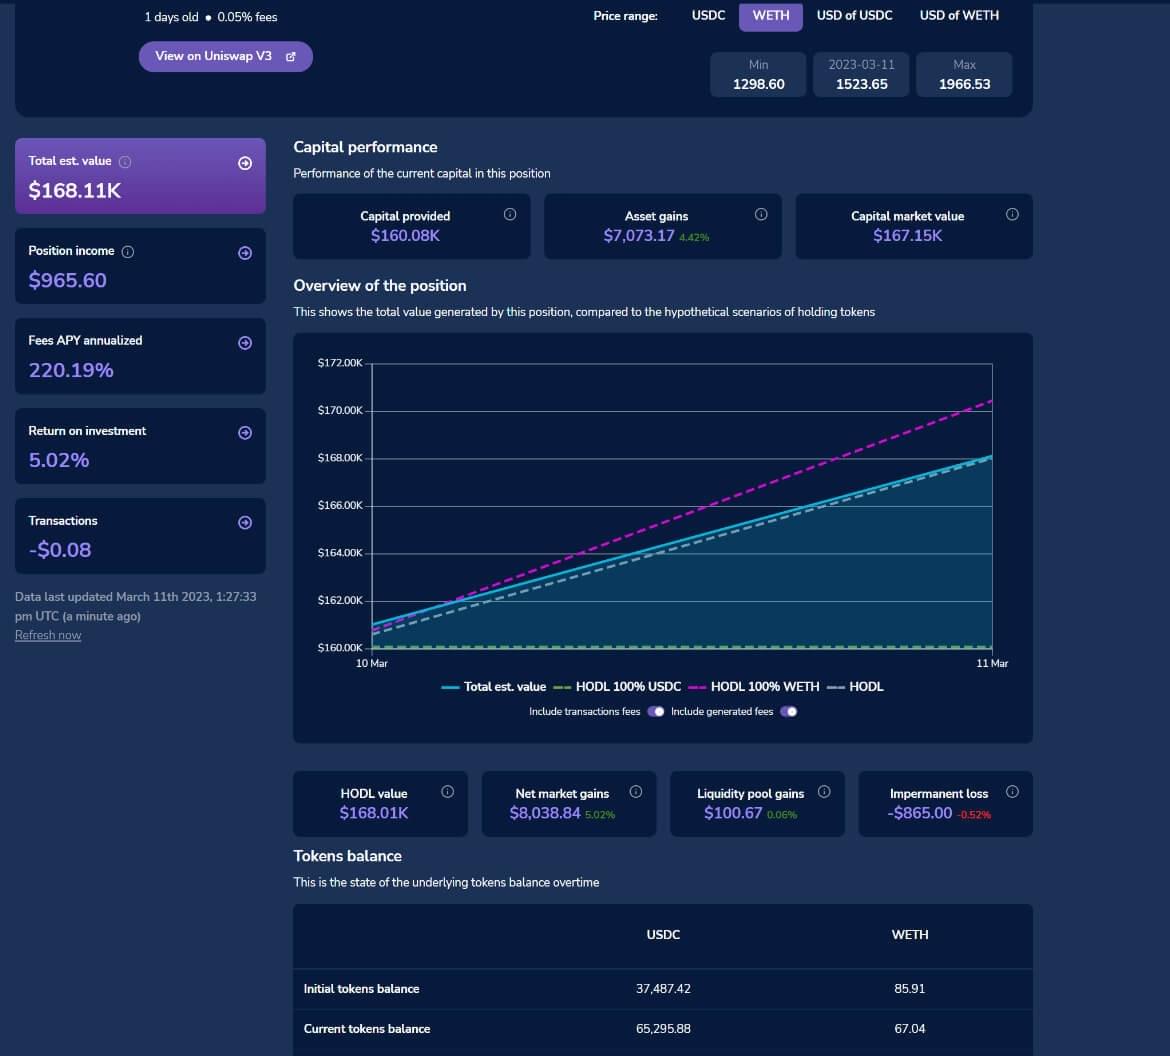
Task: Toggle gray HODL legend series
Action: point(855,687)
